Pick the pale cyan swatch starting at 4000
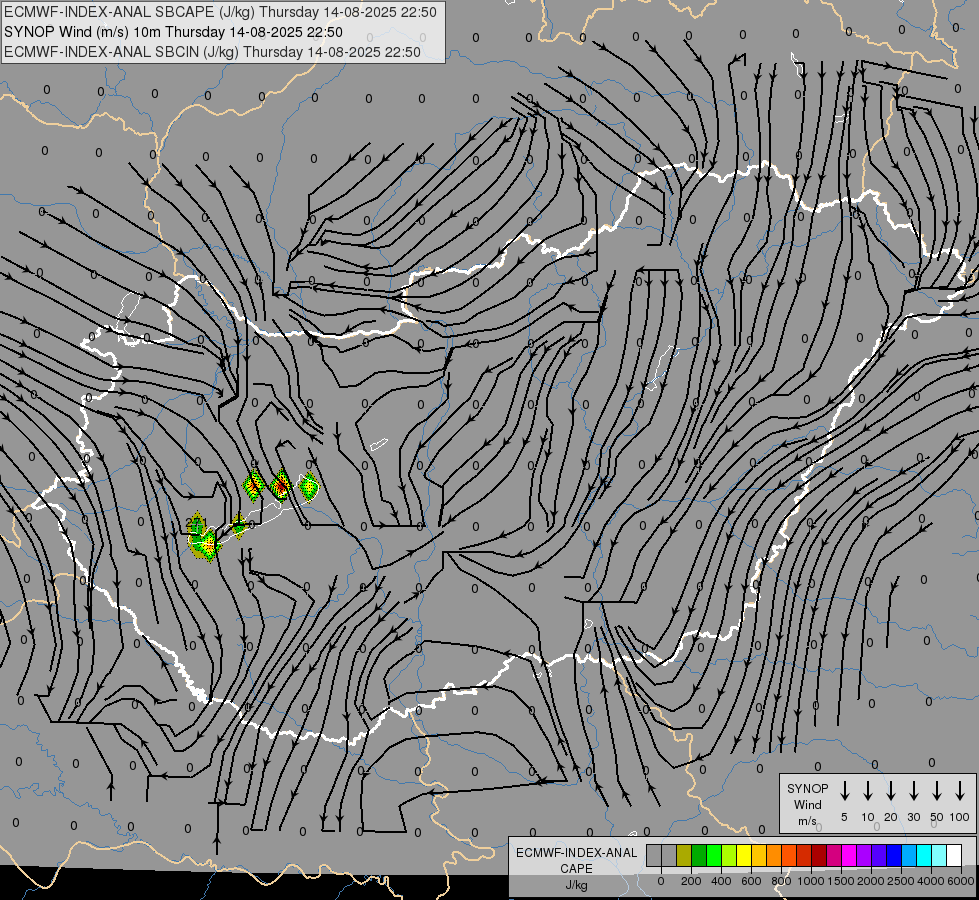This screenshot has height=900, width=979. point(938,856)
